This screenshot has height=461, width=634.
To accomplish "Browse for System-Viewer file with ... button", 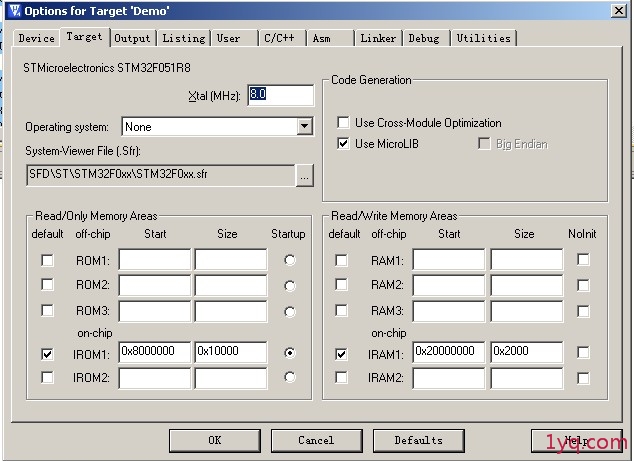I will (x=304, y=176).
